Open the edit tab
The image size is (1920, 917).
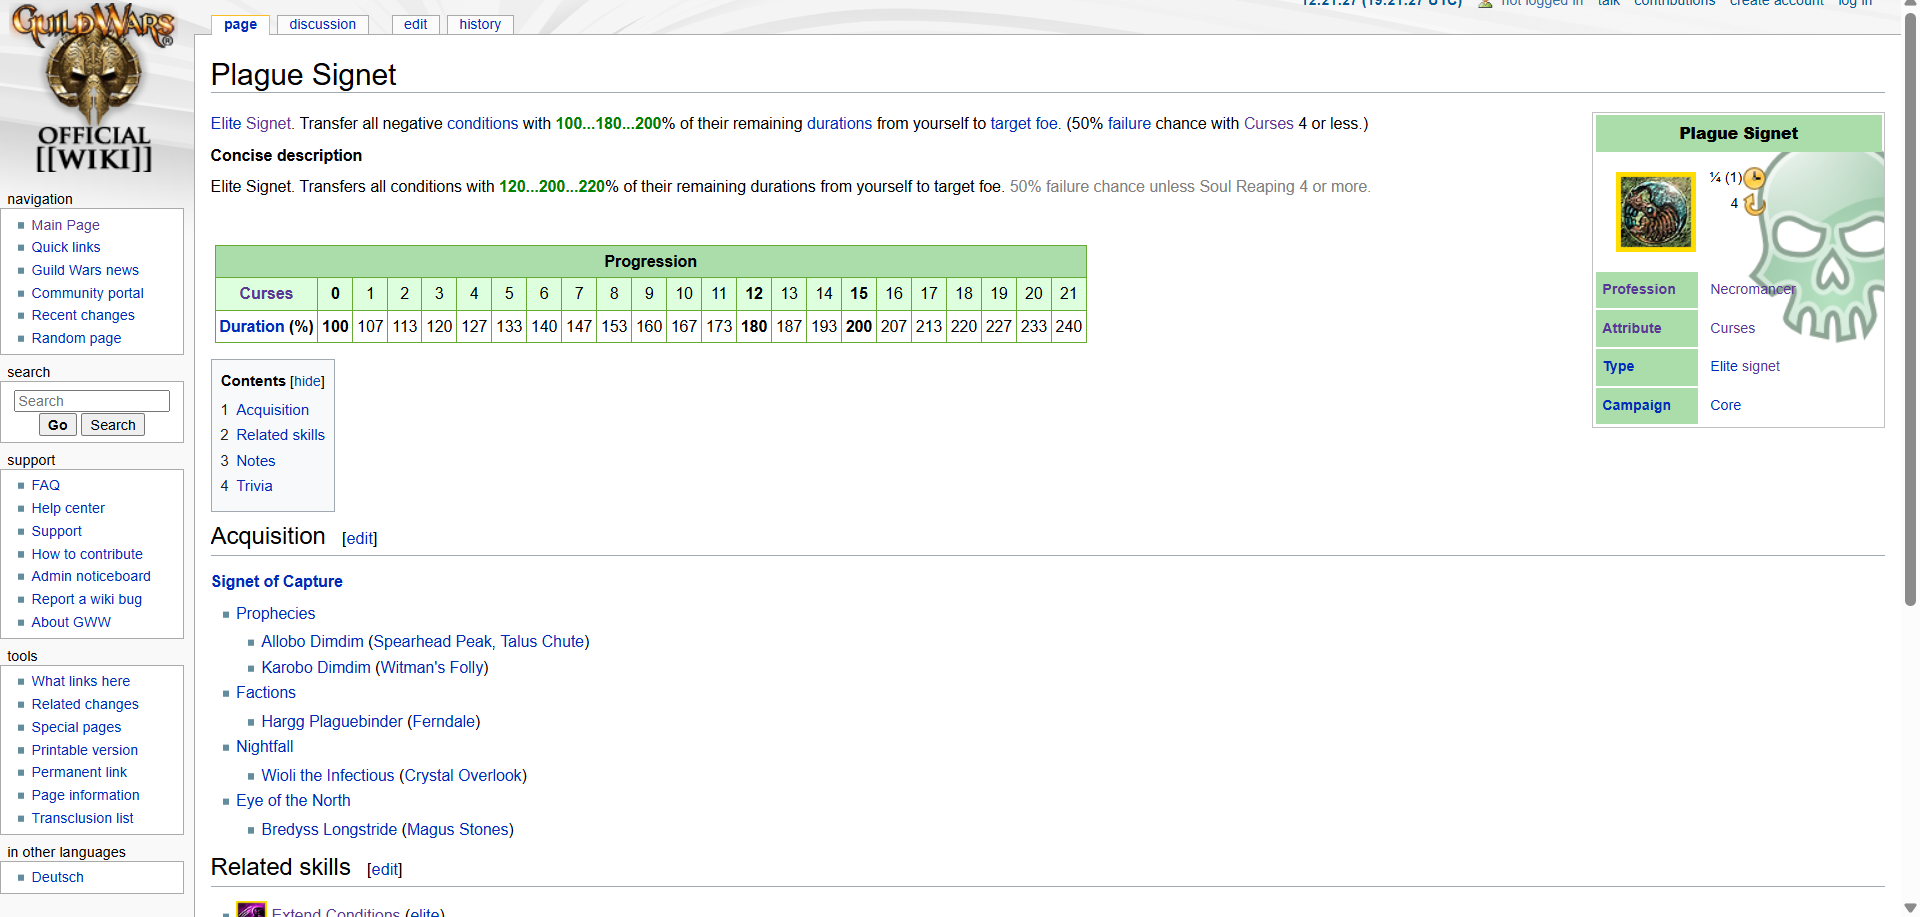tap(416, 24)
